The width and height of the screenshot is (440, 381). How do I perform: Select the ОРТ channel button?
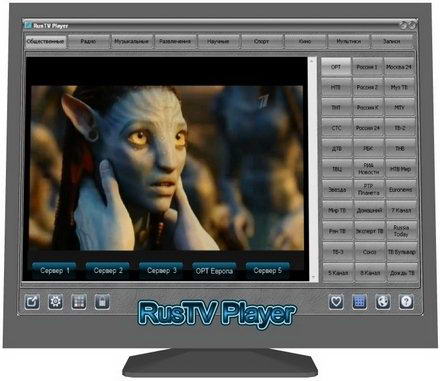[x=336, y=67]
